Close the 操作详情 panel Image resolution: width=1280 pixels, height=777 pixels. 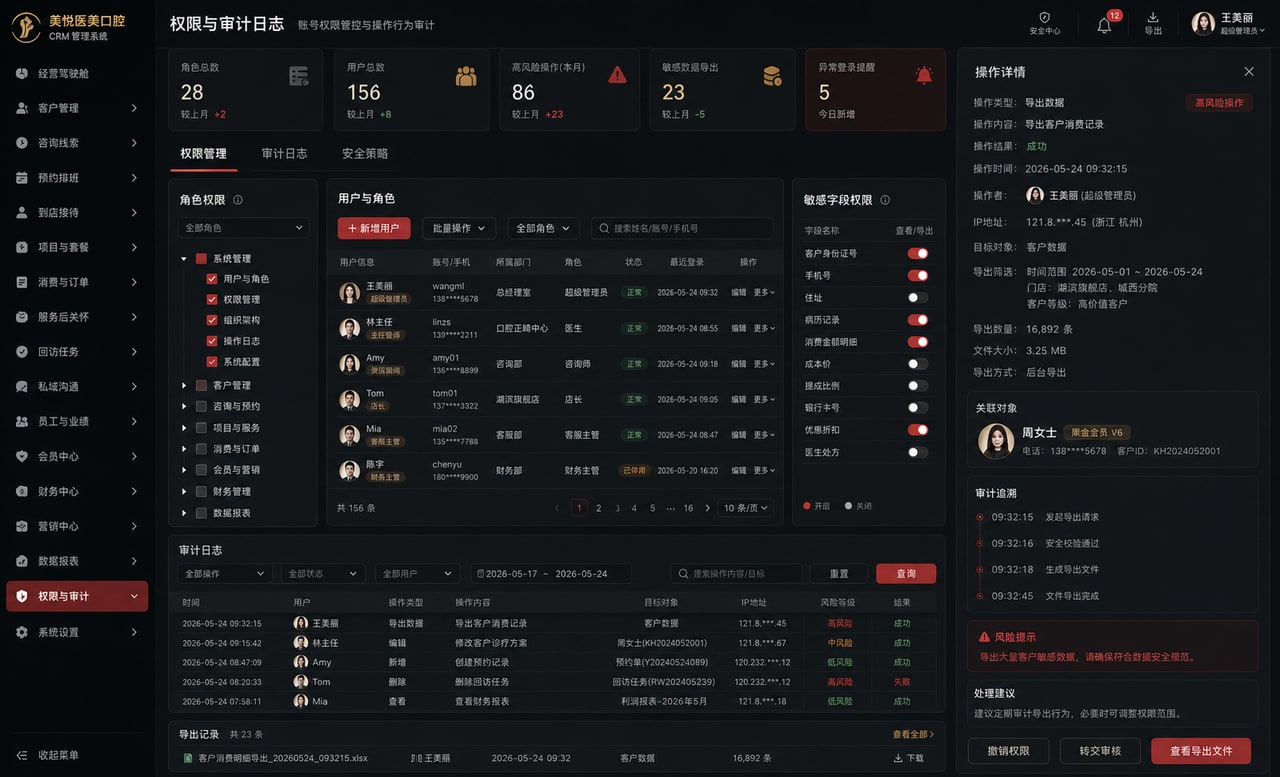(x=1249, y=72)
